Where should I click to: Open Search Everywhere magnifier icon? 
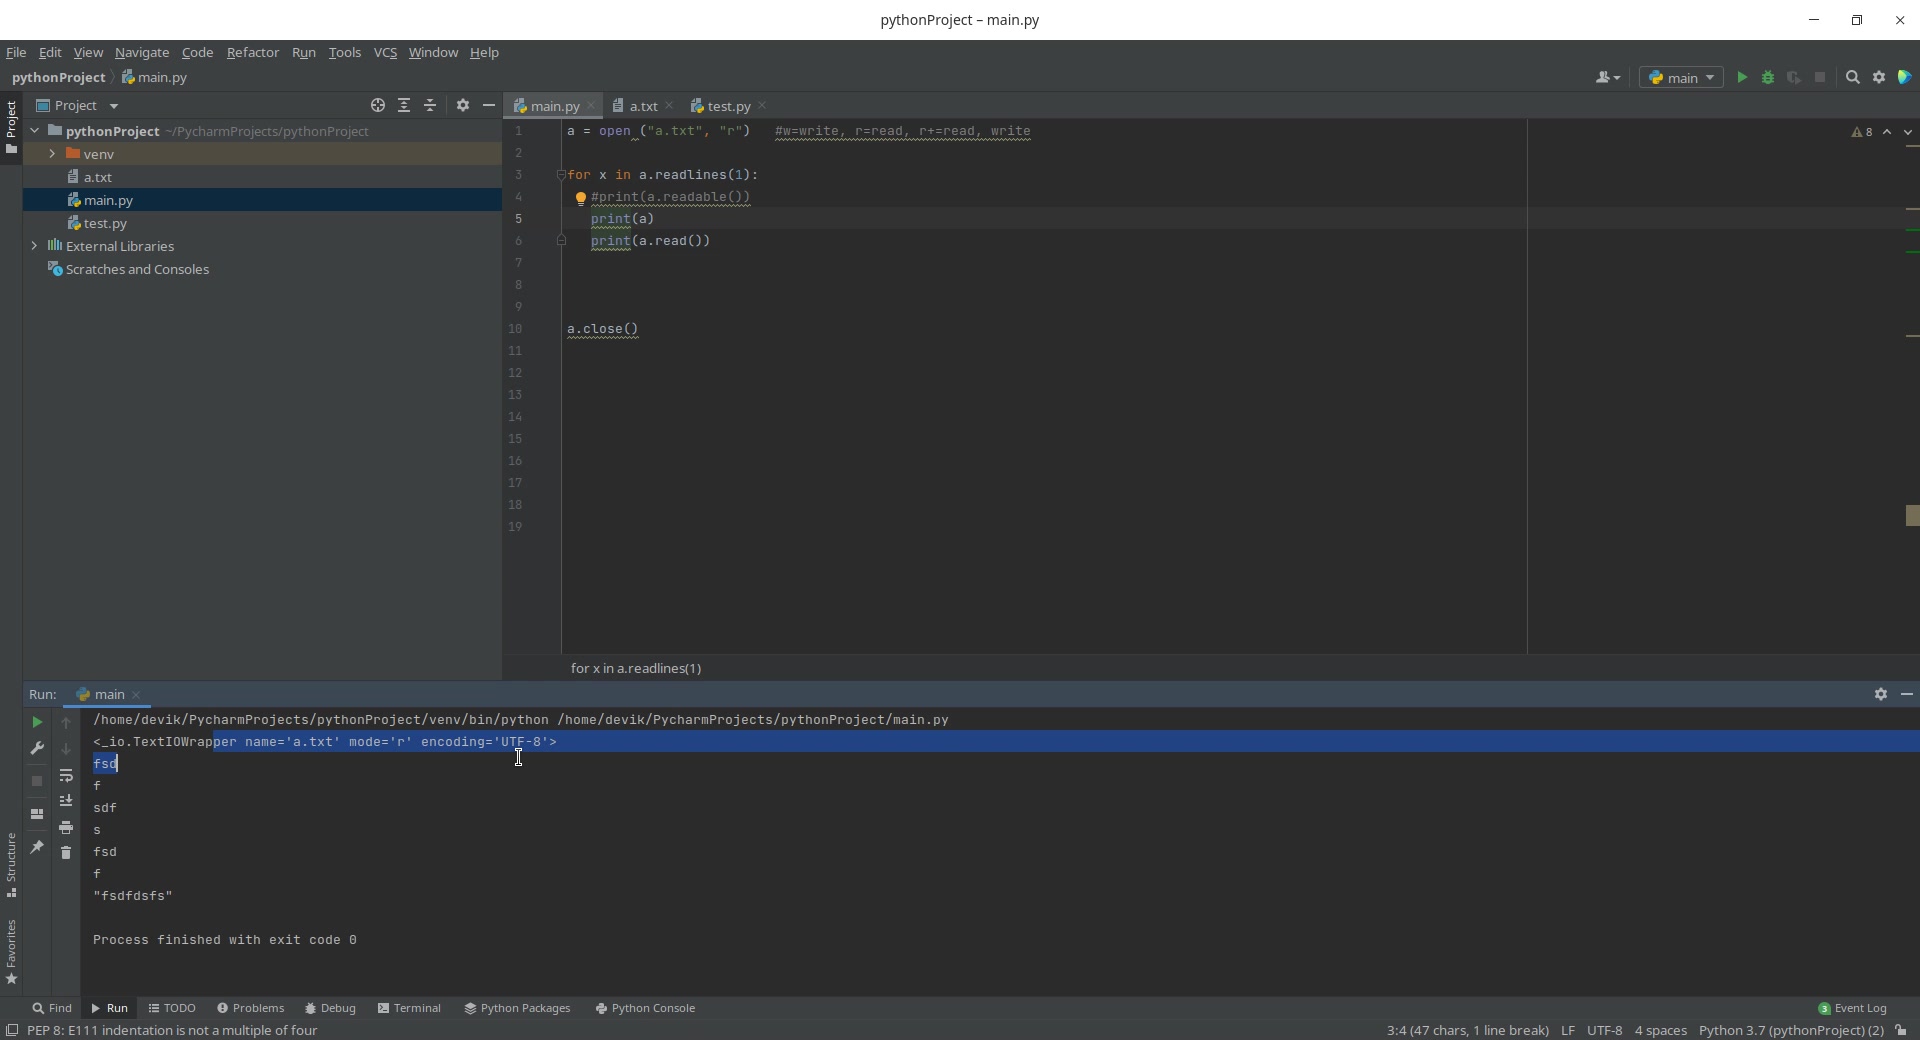coord(1852,77)
